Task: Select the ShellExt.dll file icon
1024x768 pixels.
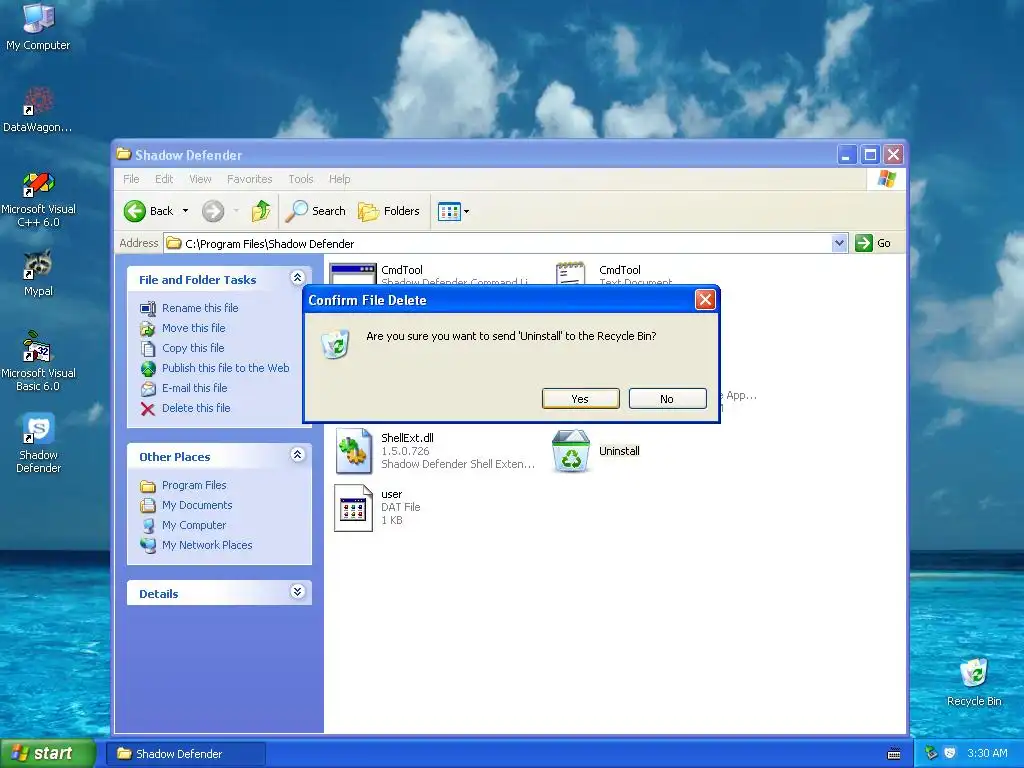Action: pyautogui.click(x=354, y=451)
